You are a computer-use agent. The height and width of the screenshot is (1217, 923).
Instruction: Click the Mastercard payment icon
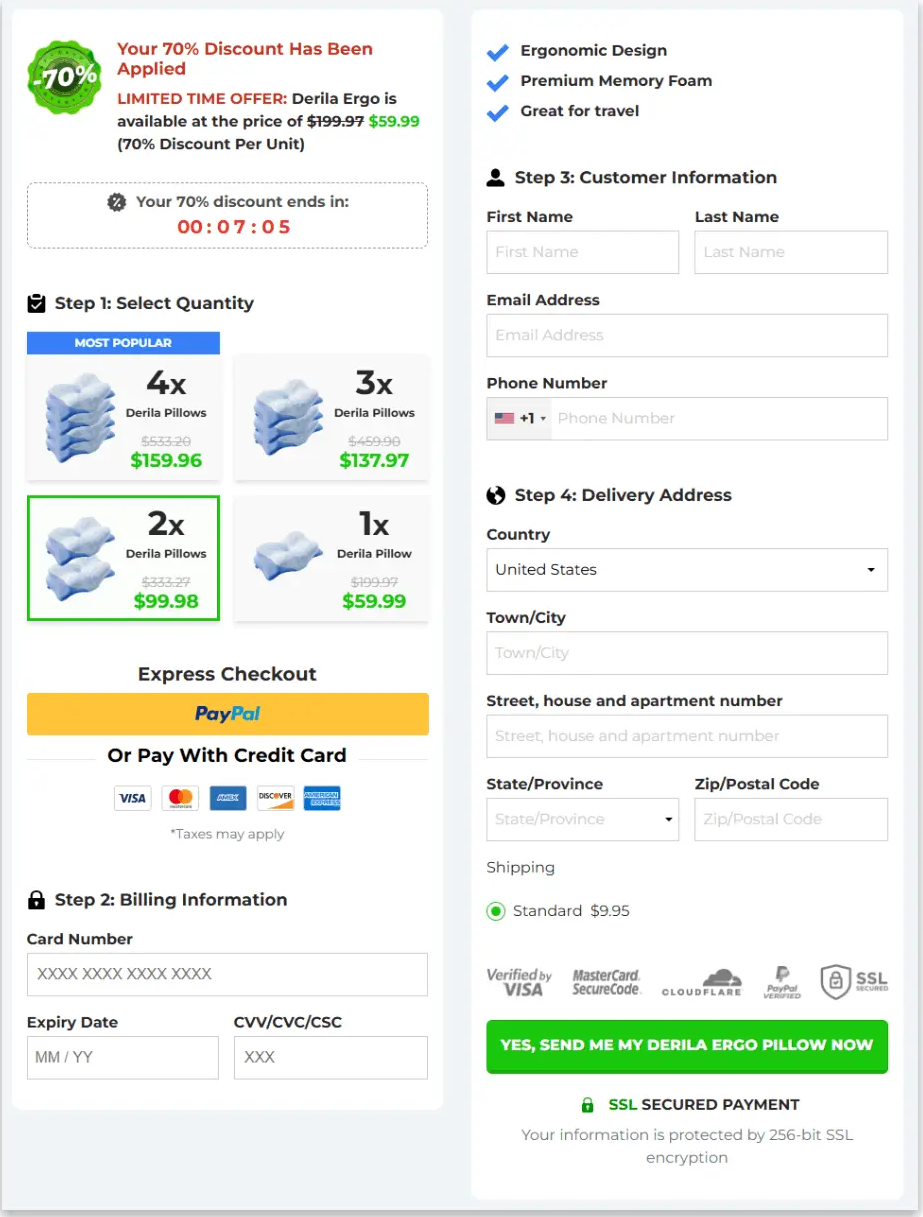[181, 798]
